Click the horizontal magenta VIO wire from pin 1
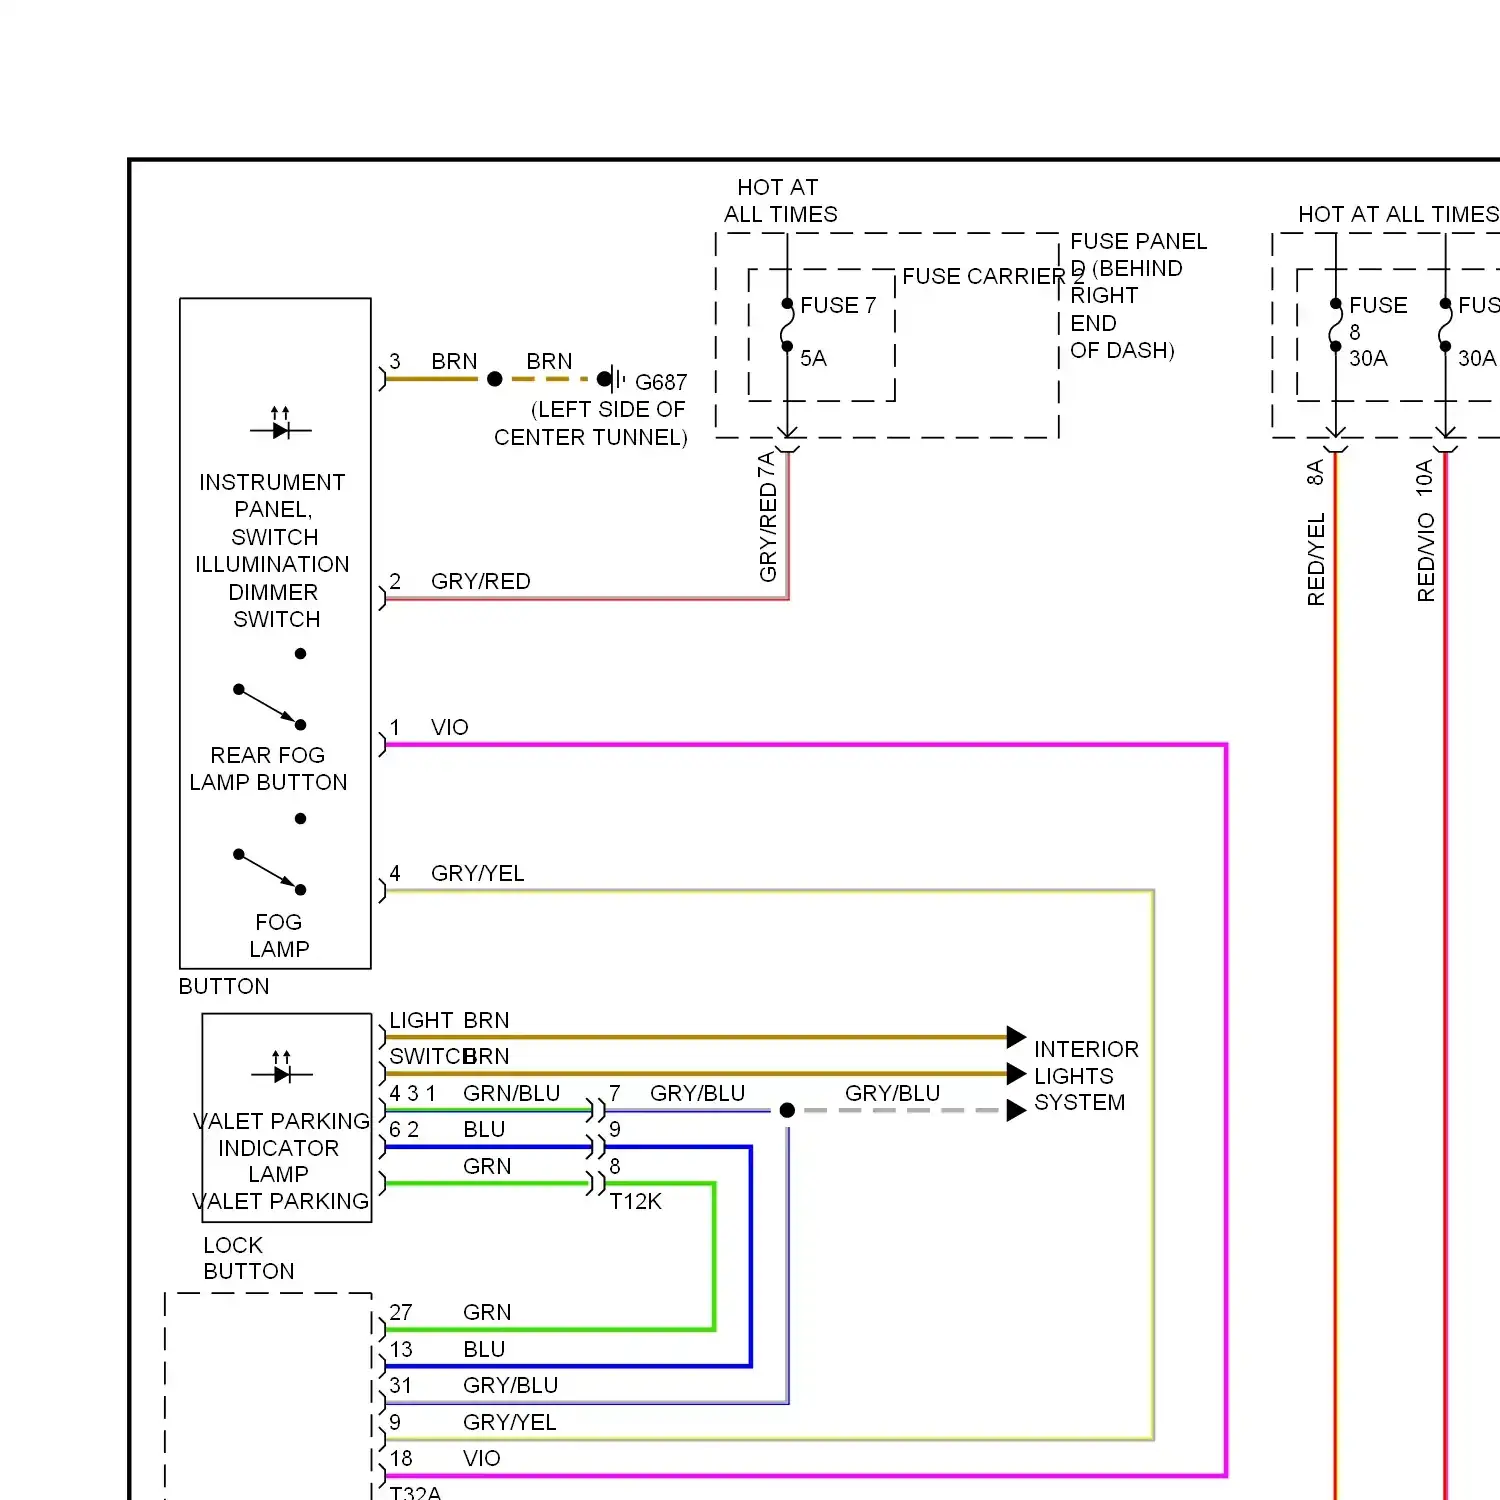This screenshot has height=1500, width=1500. (x=805, y=744)
